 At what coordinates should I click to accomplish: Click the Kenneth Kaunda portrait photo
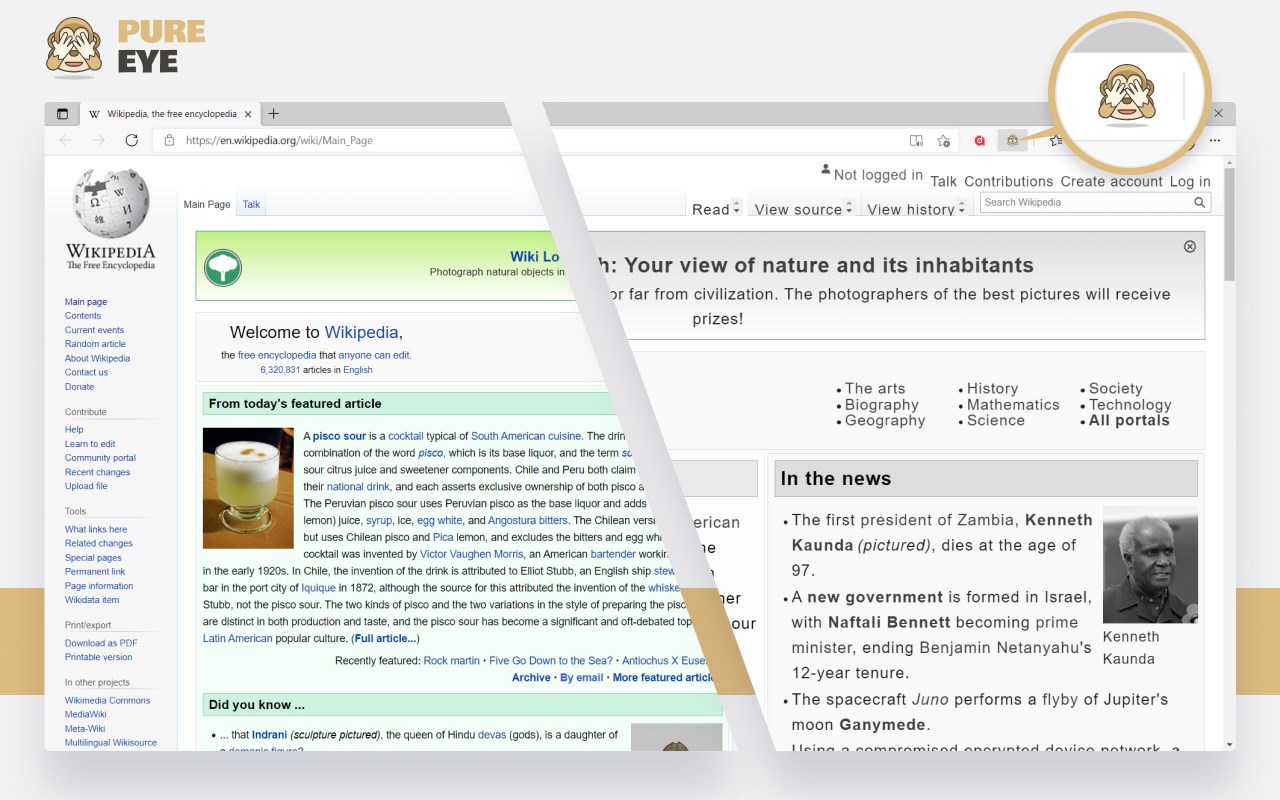pos(1150,565)
